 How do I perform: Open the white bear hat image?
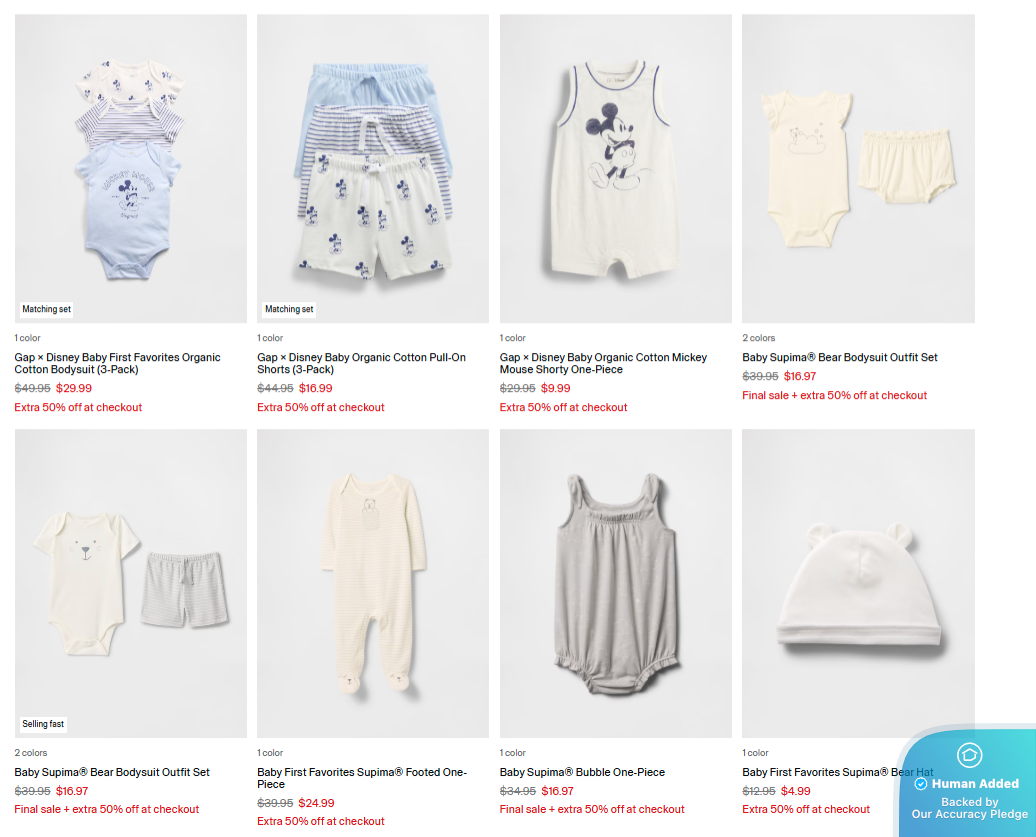(x=858, y=583)
